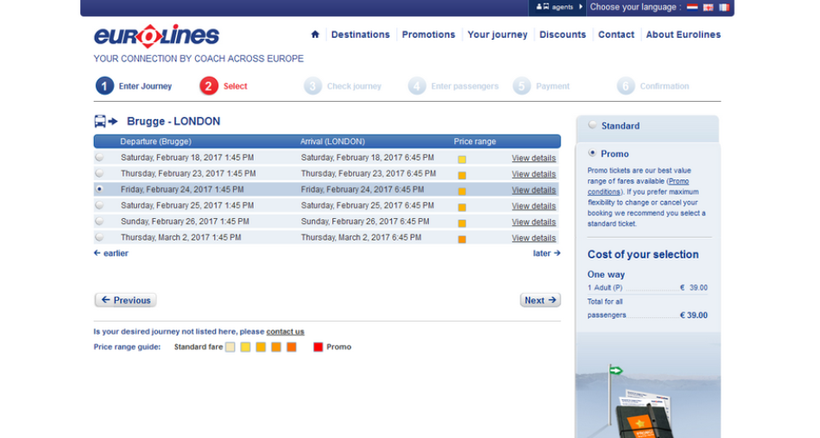Choose the Promo ticket radio
820x438 pixels.
click(592, 153)
